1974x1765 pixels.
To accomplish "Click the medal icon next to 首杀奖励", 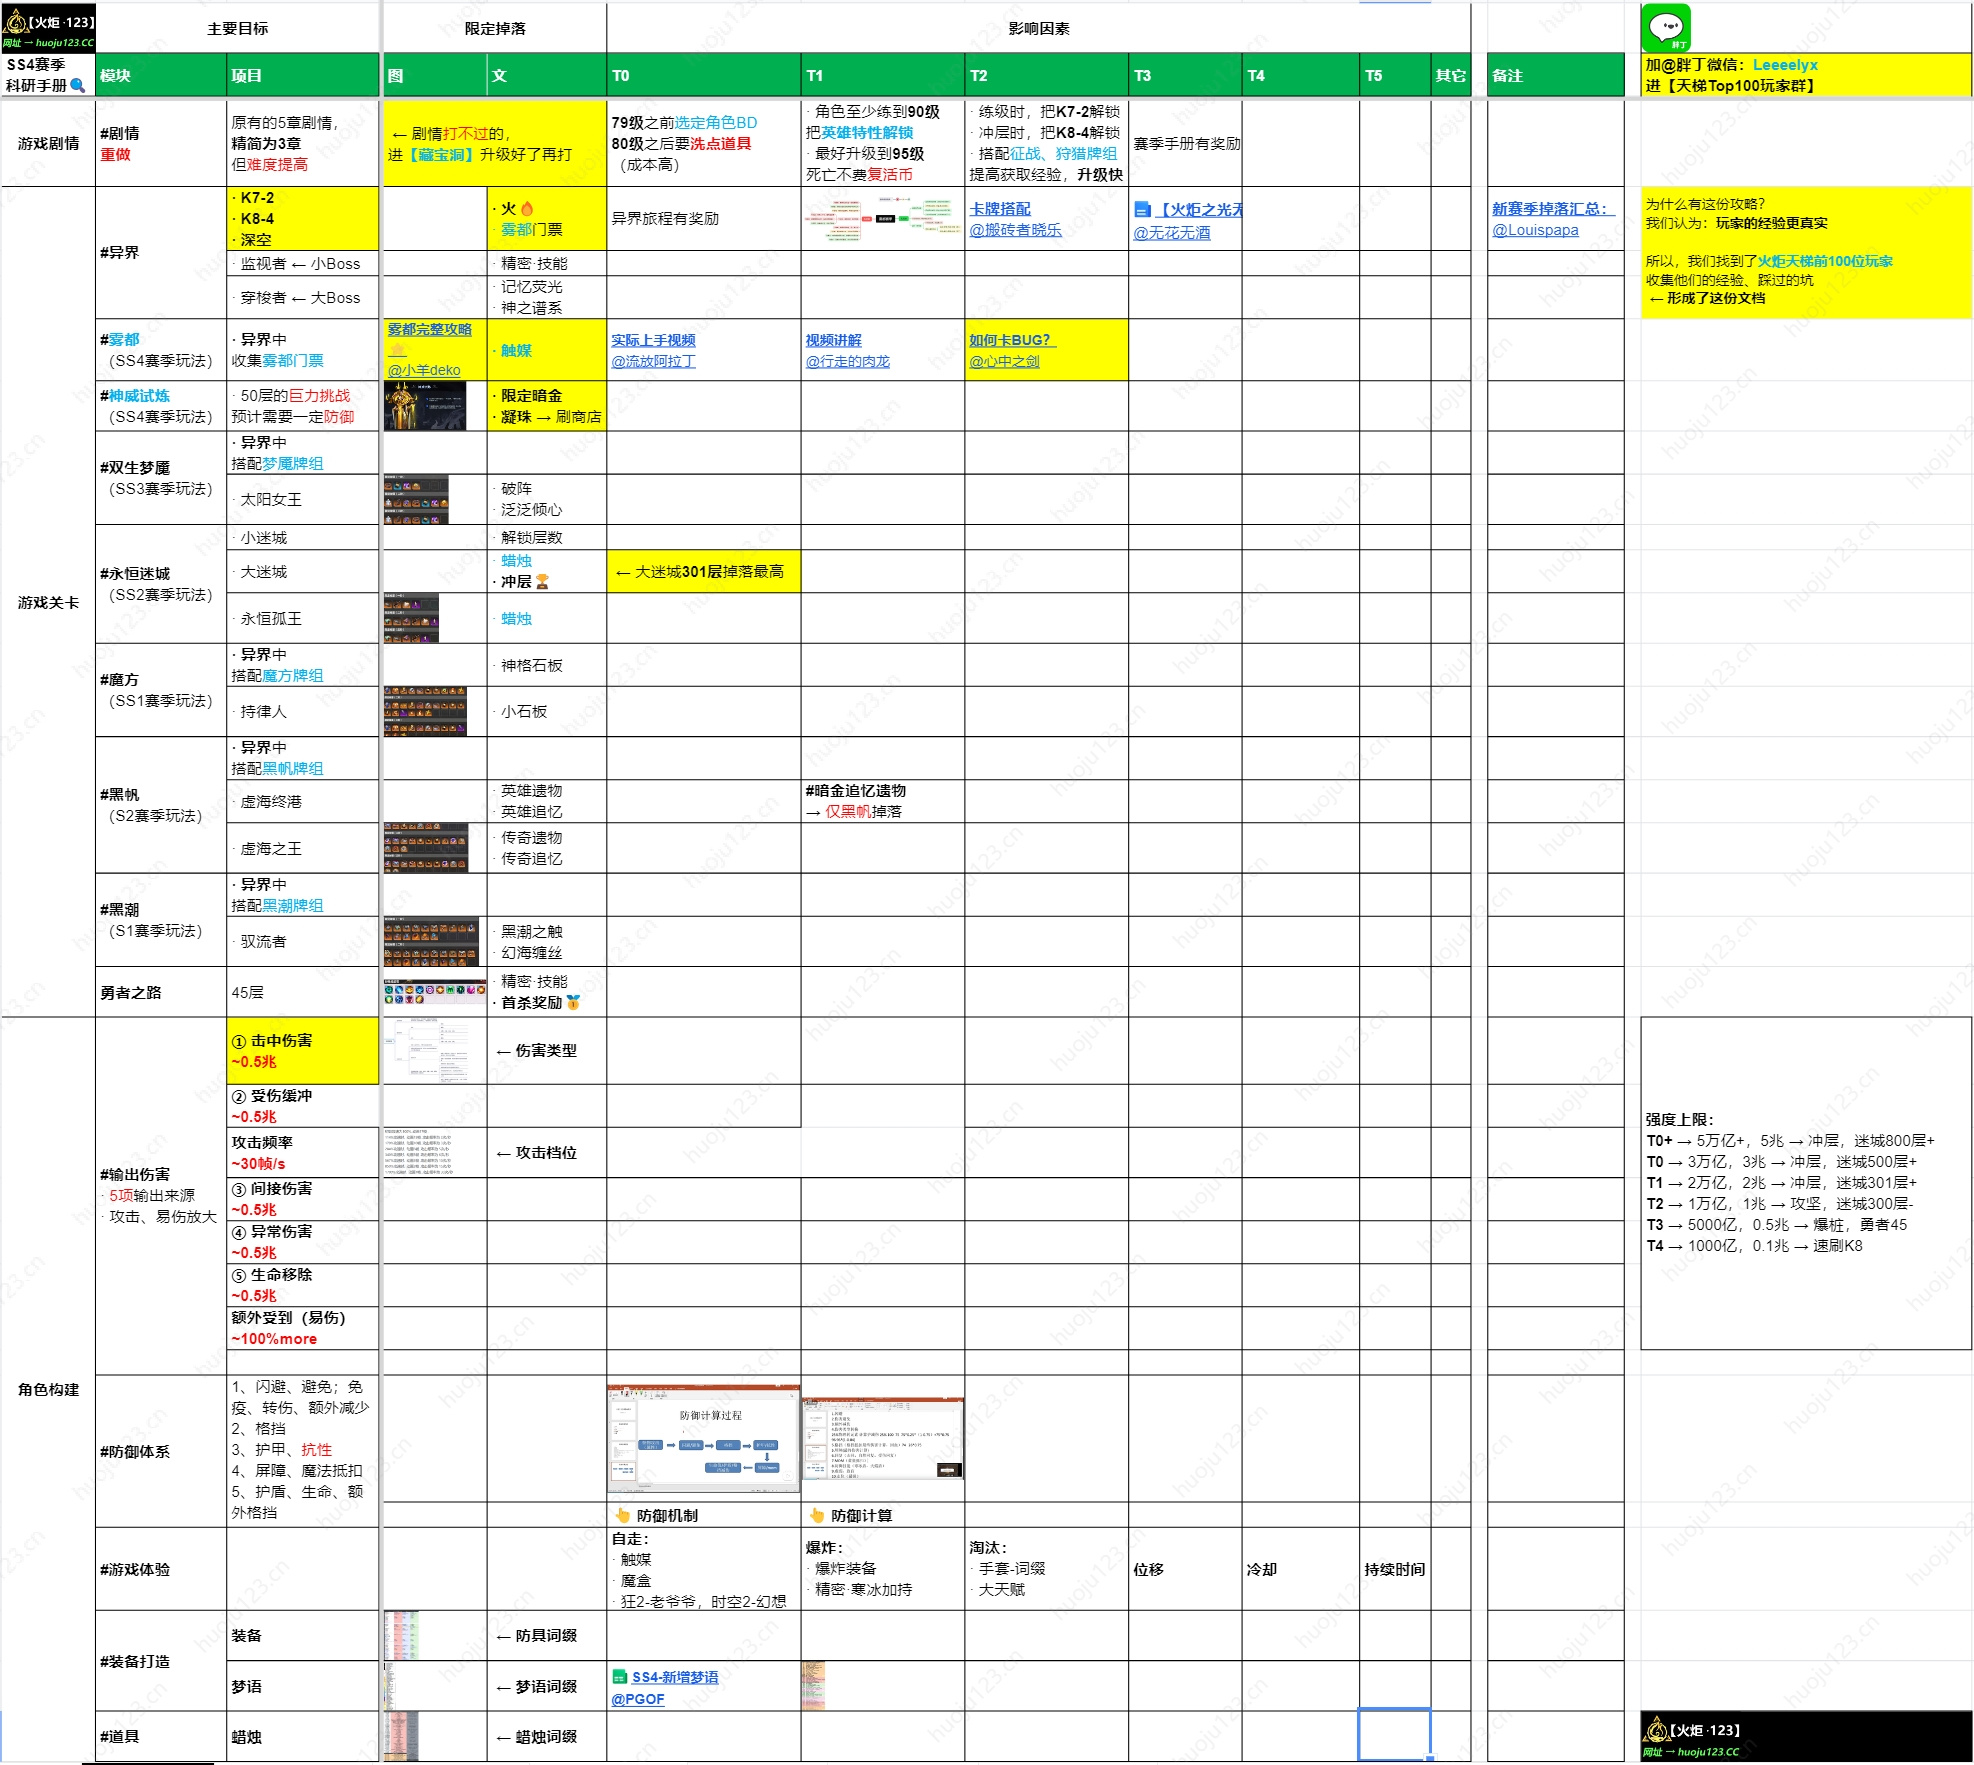I will coord(573,1002).
